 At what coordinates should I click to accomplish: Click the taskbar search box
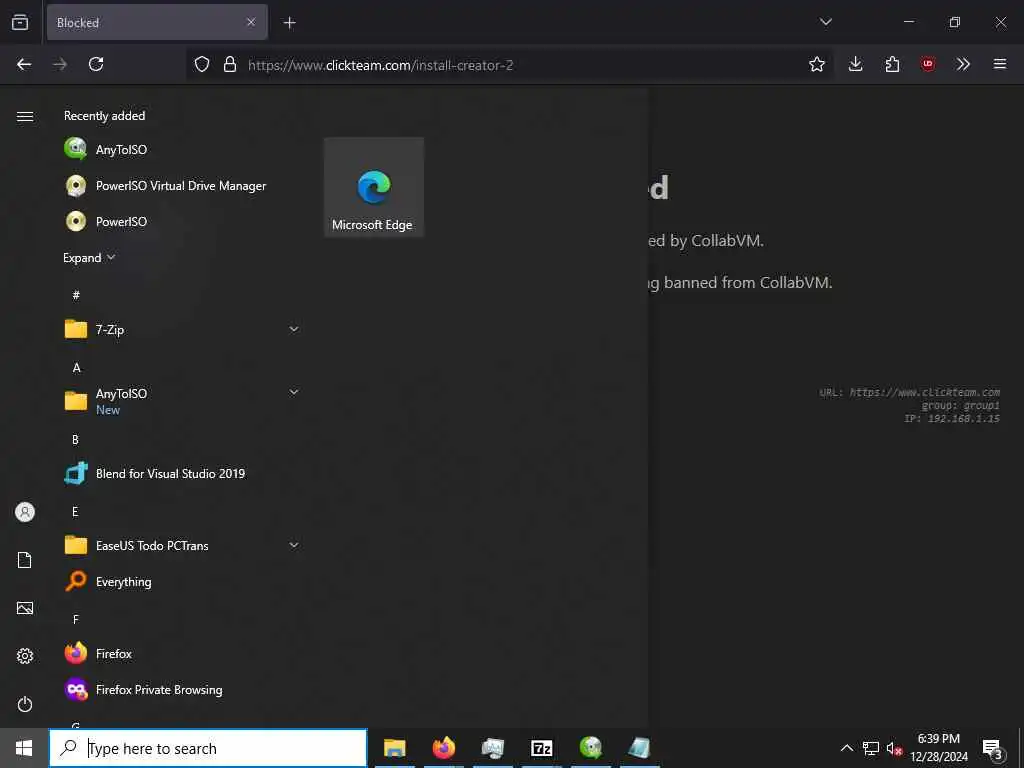pos(208,748)
